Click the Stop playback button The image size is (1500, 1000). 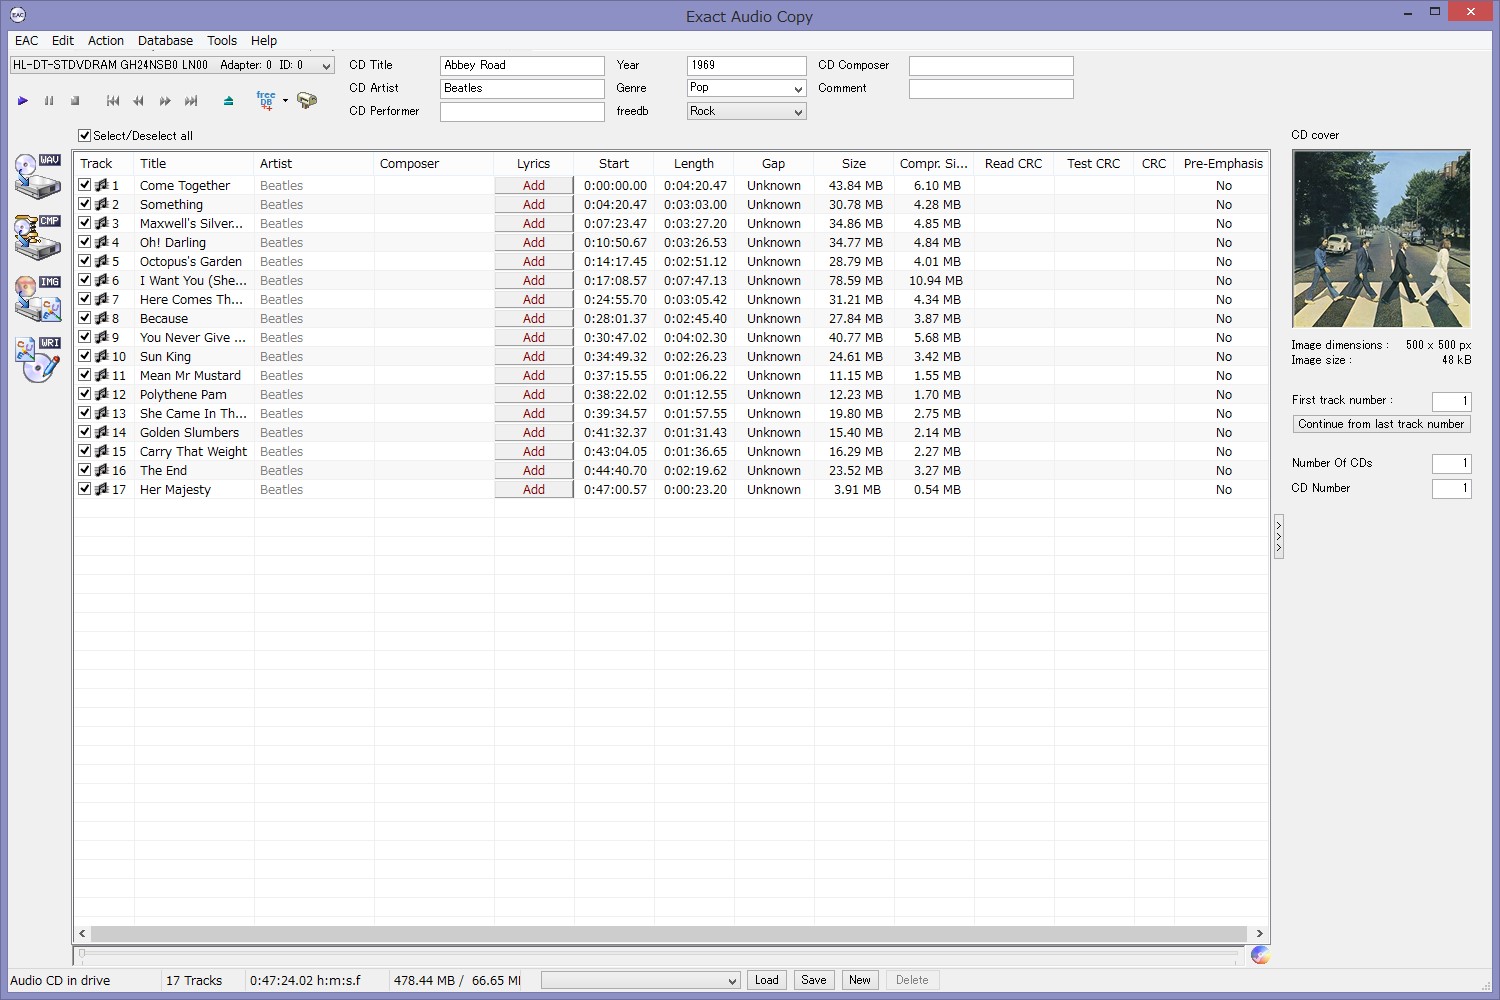tap(75, 101)
